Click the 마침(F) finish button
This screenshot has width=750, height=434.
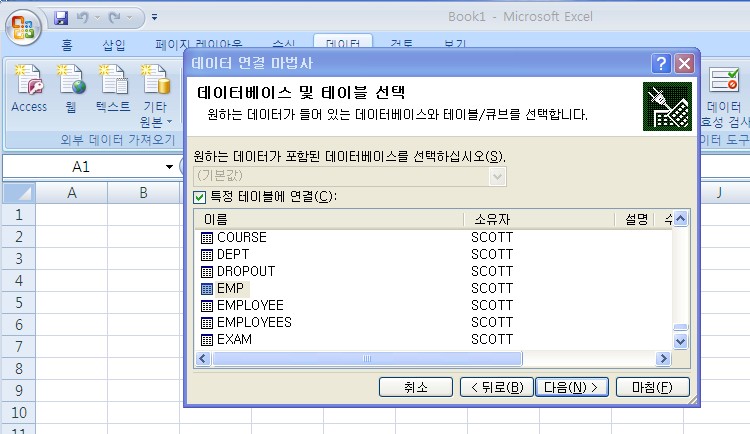(652, 387)
